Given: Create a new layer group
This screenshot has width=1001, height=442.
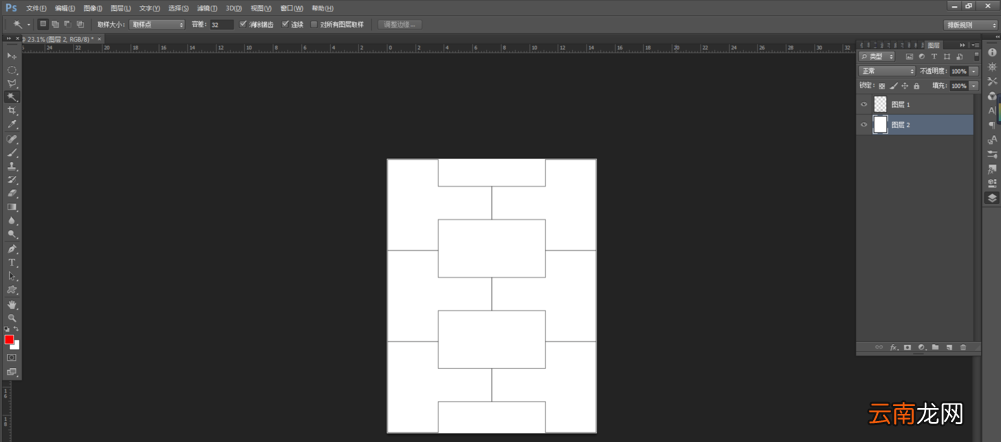Looking at the screenshot, I should 935,347.
